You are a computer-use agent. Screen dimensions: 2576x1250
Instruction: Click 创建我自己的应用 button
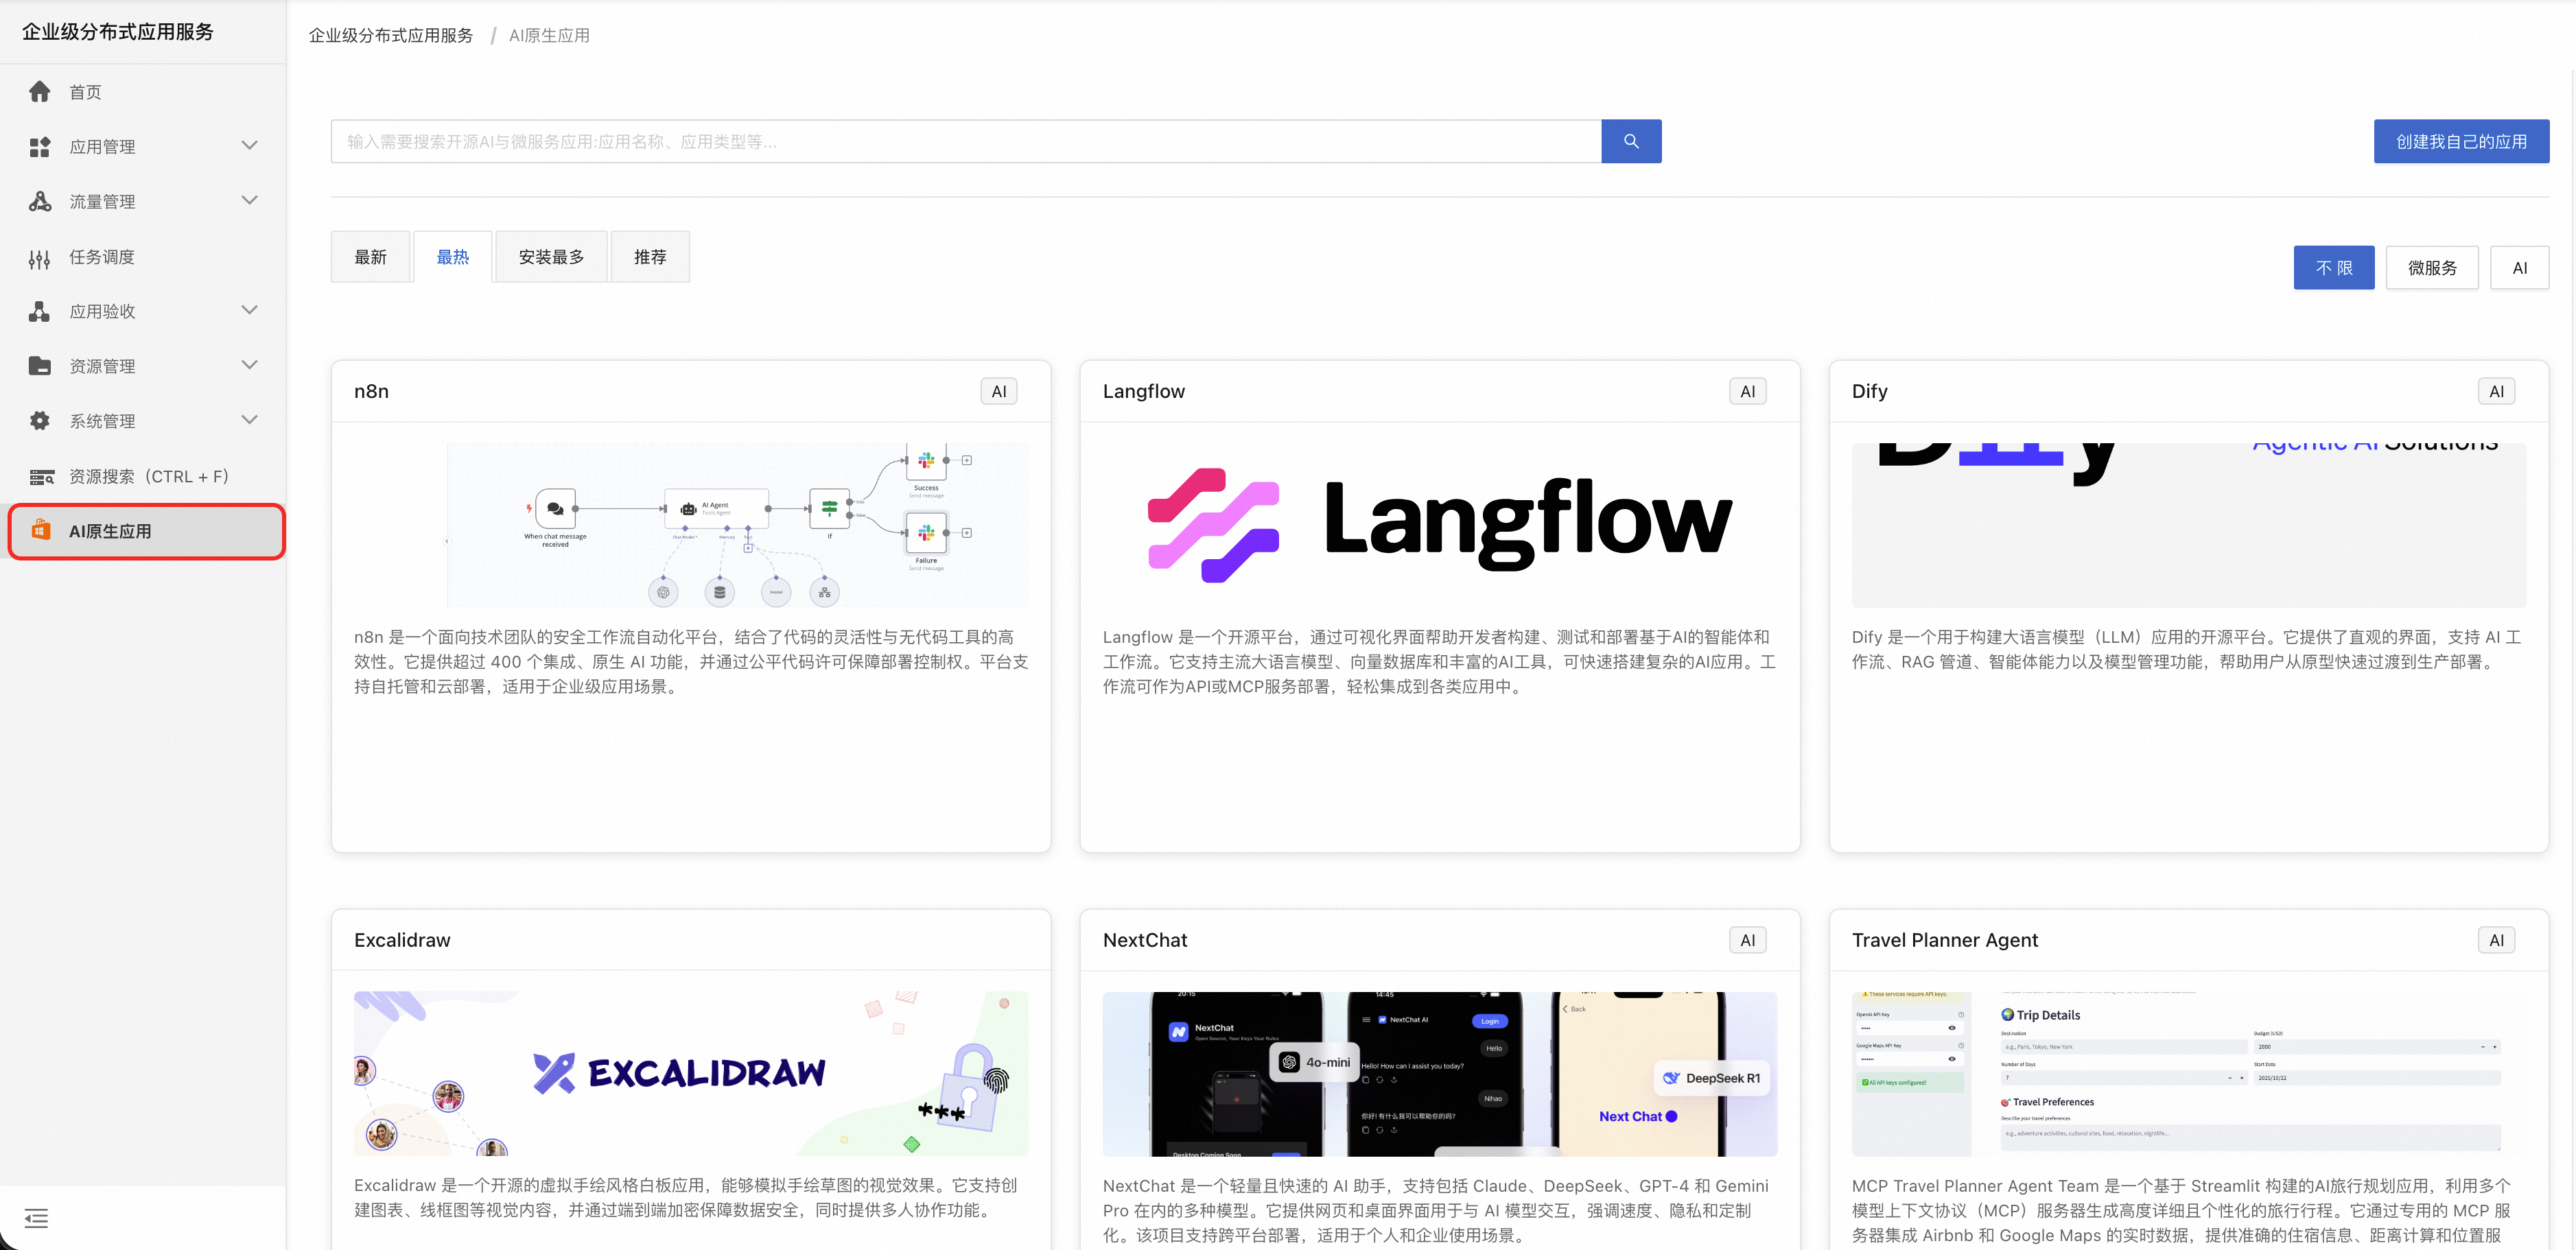click(2460, 142)
